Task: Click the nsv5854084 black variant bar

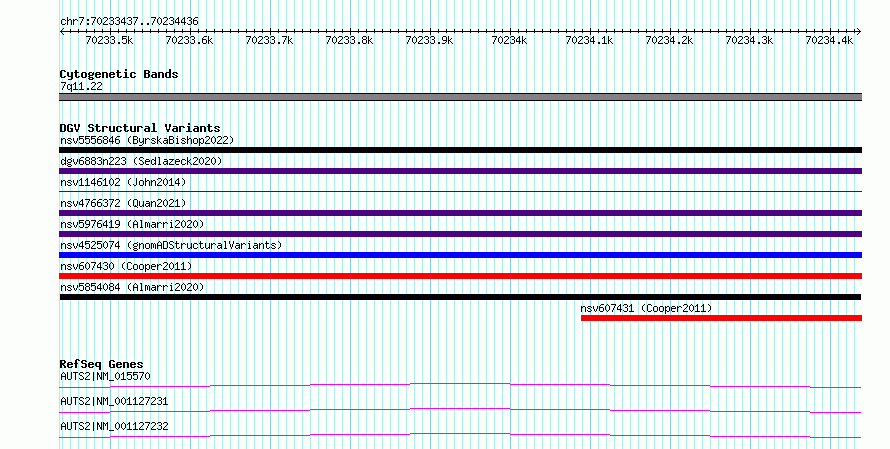Action: coord(460,297)
